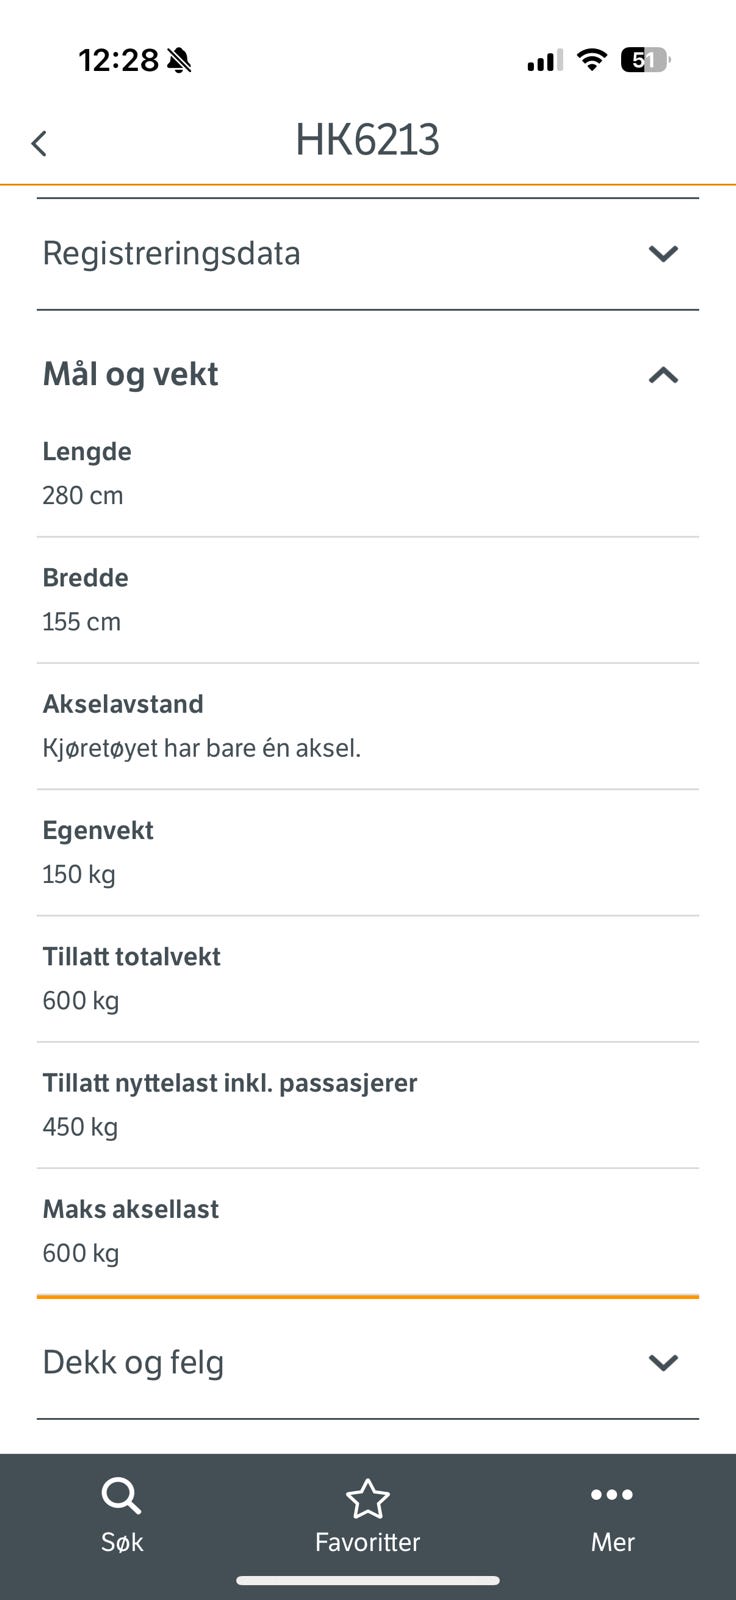Expand the Registreringsdata chevron

663,253
